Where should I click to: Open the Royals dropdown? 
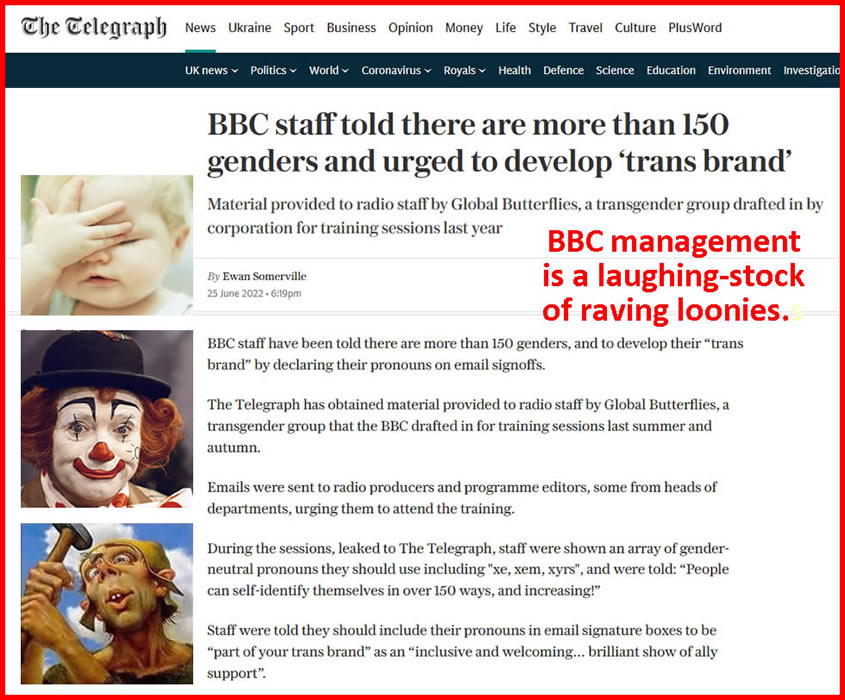[x=465, y=71]
